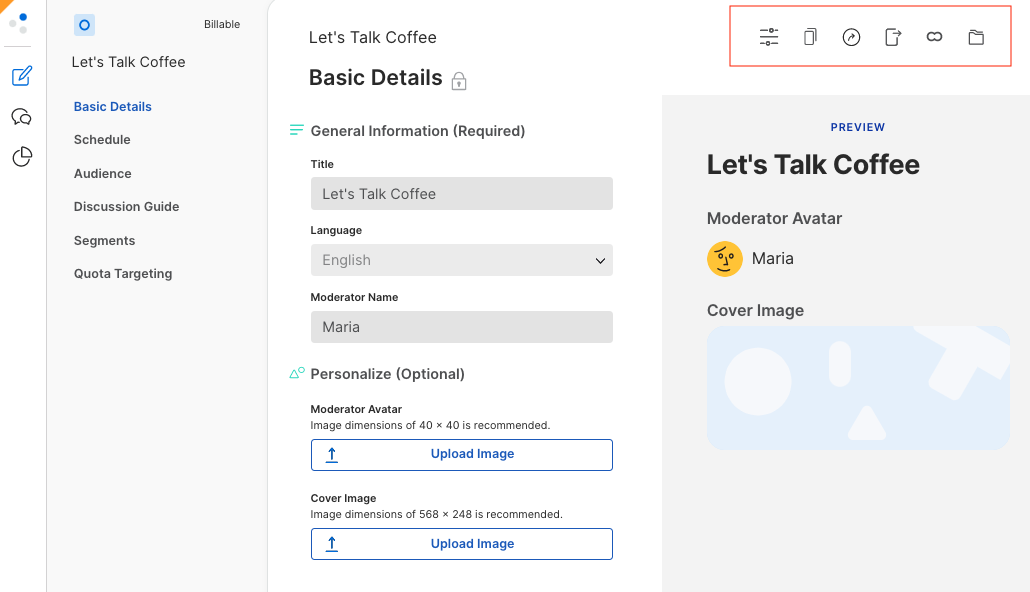
Task: Click Upload Image for Moderator Avatar
Action: point(461,454)
